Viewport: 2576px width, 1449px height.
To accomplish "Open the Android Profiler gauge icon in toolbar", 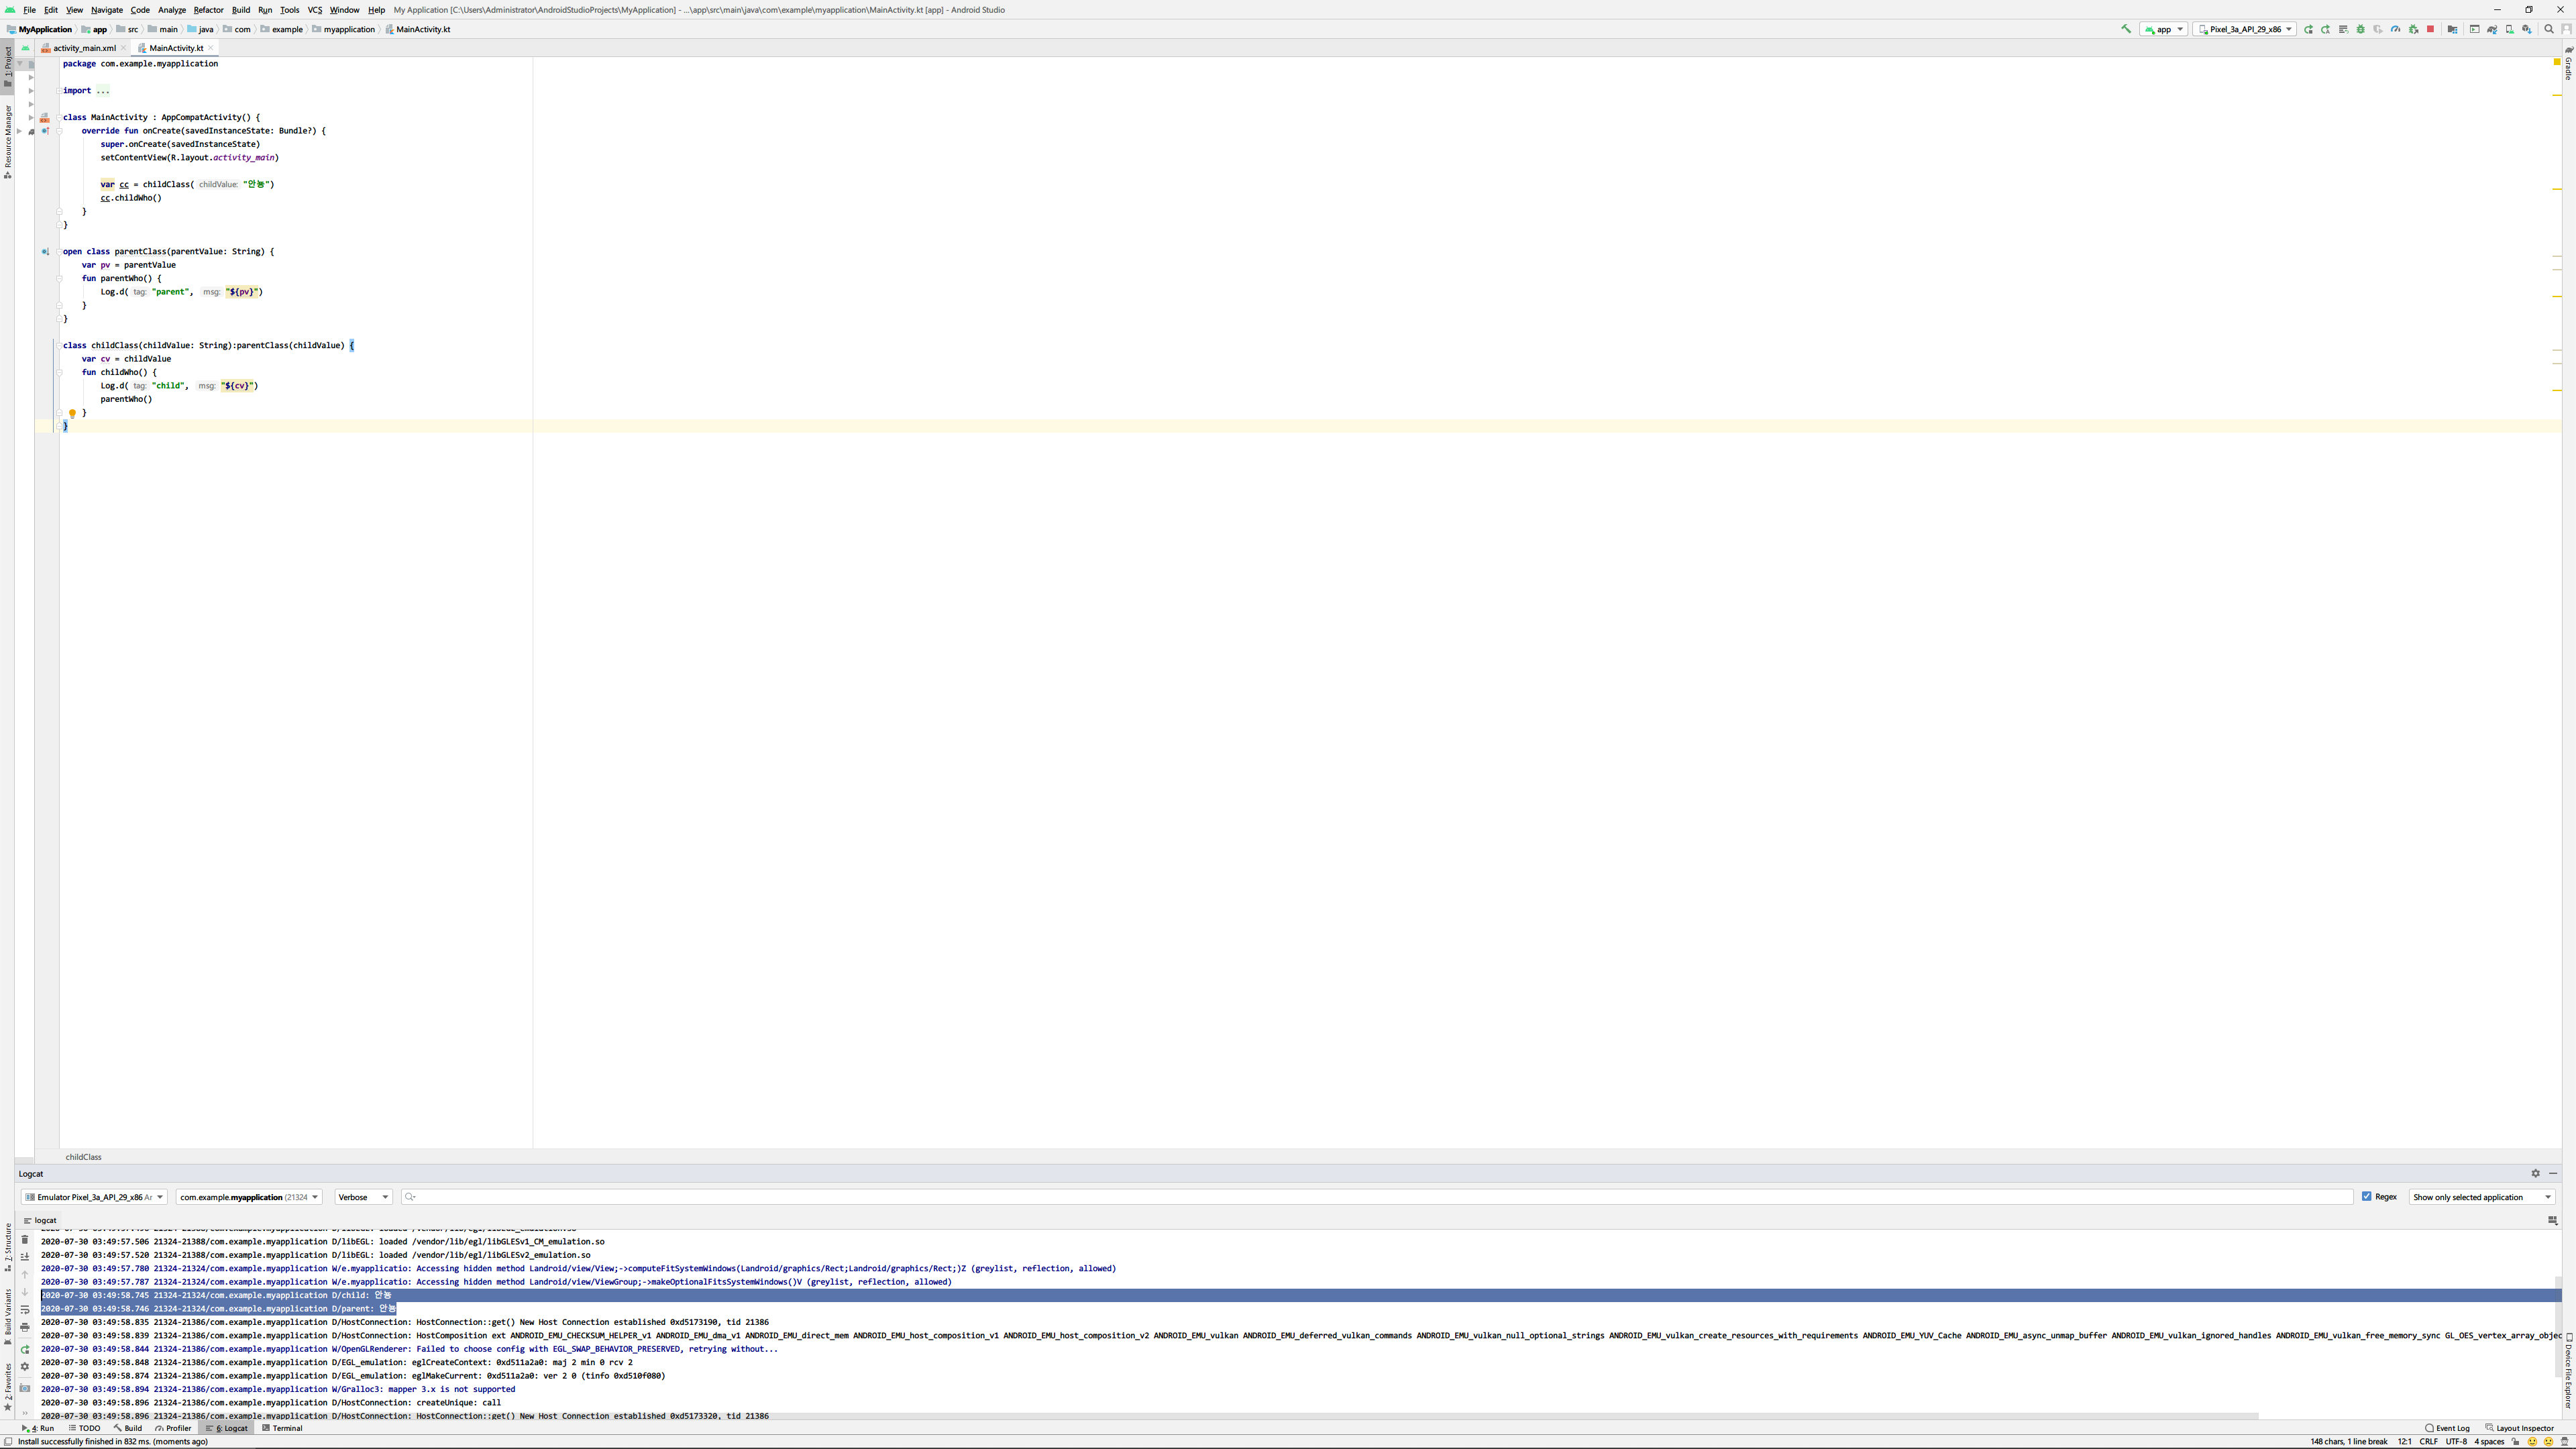I will click(2395, 29).
